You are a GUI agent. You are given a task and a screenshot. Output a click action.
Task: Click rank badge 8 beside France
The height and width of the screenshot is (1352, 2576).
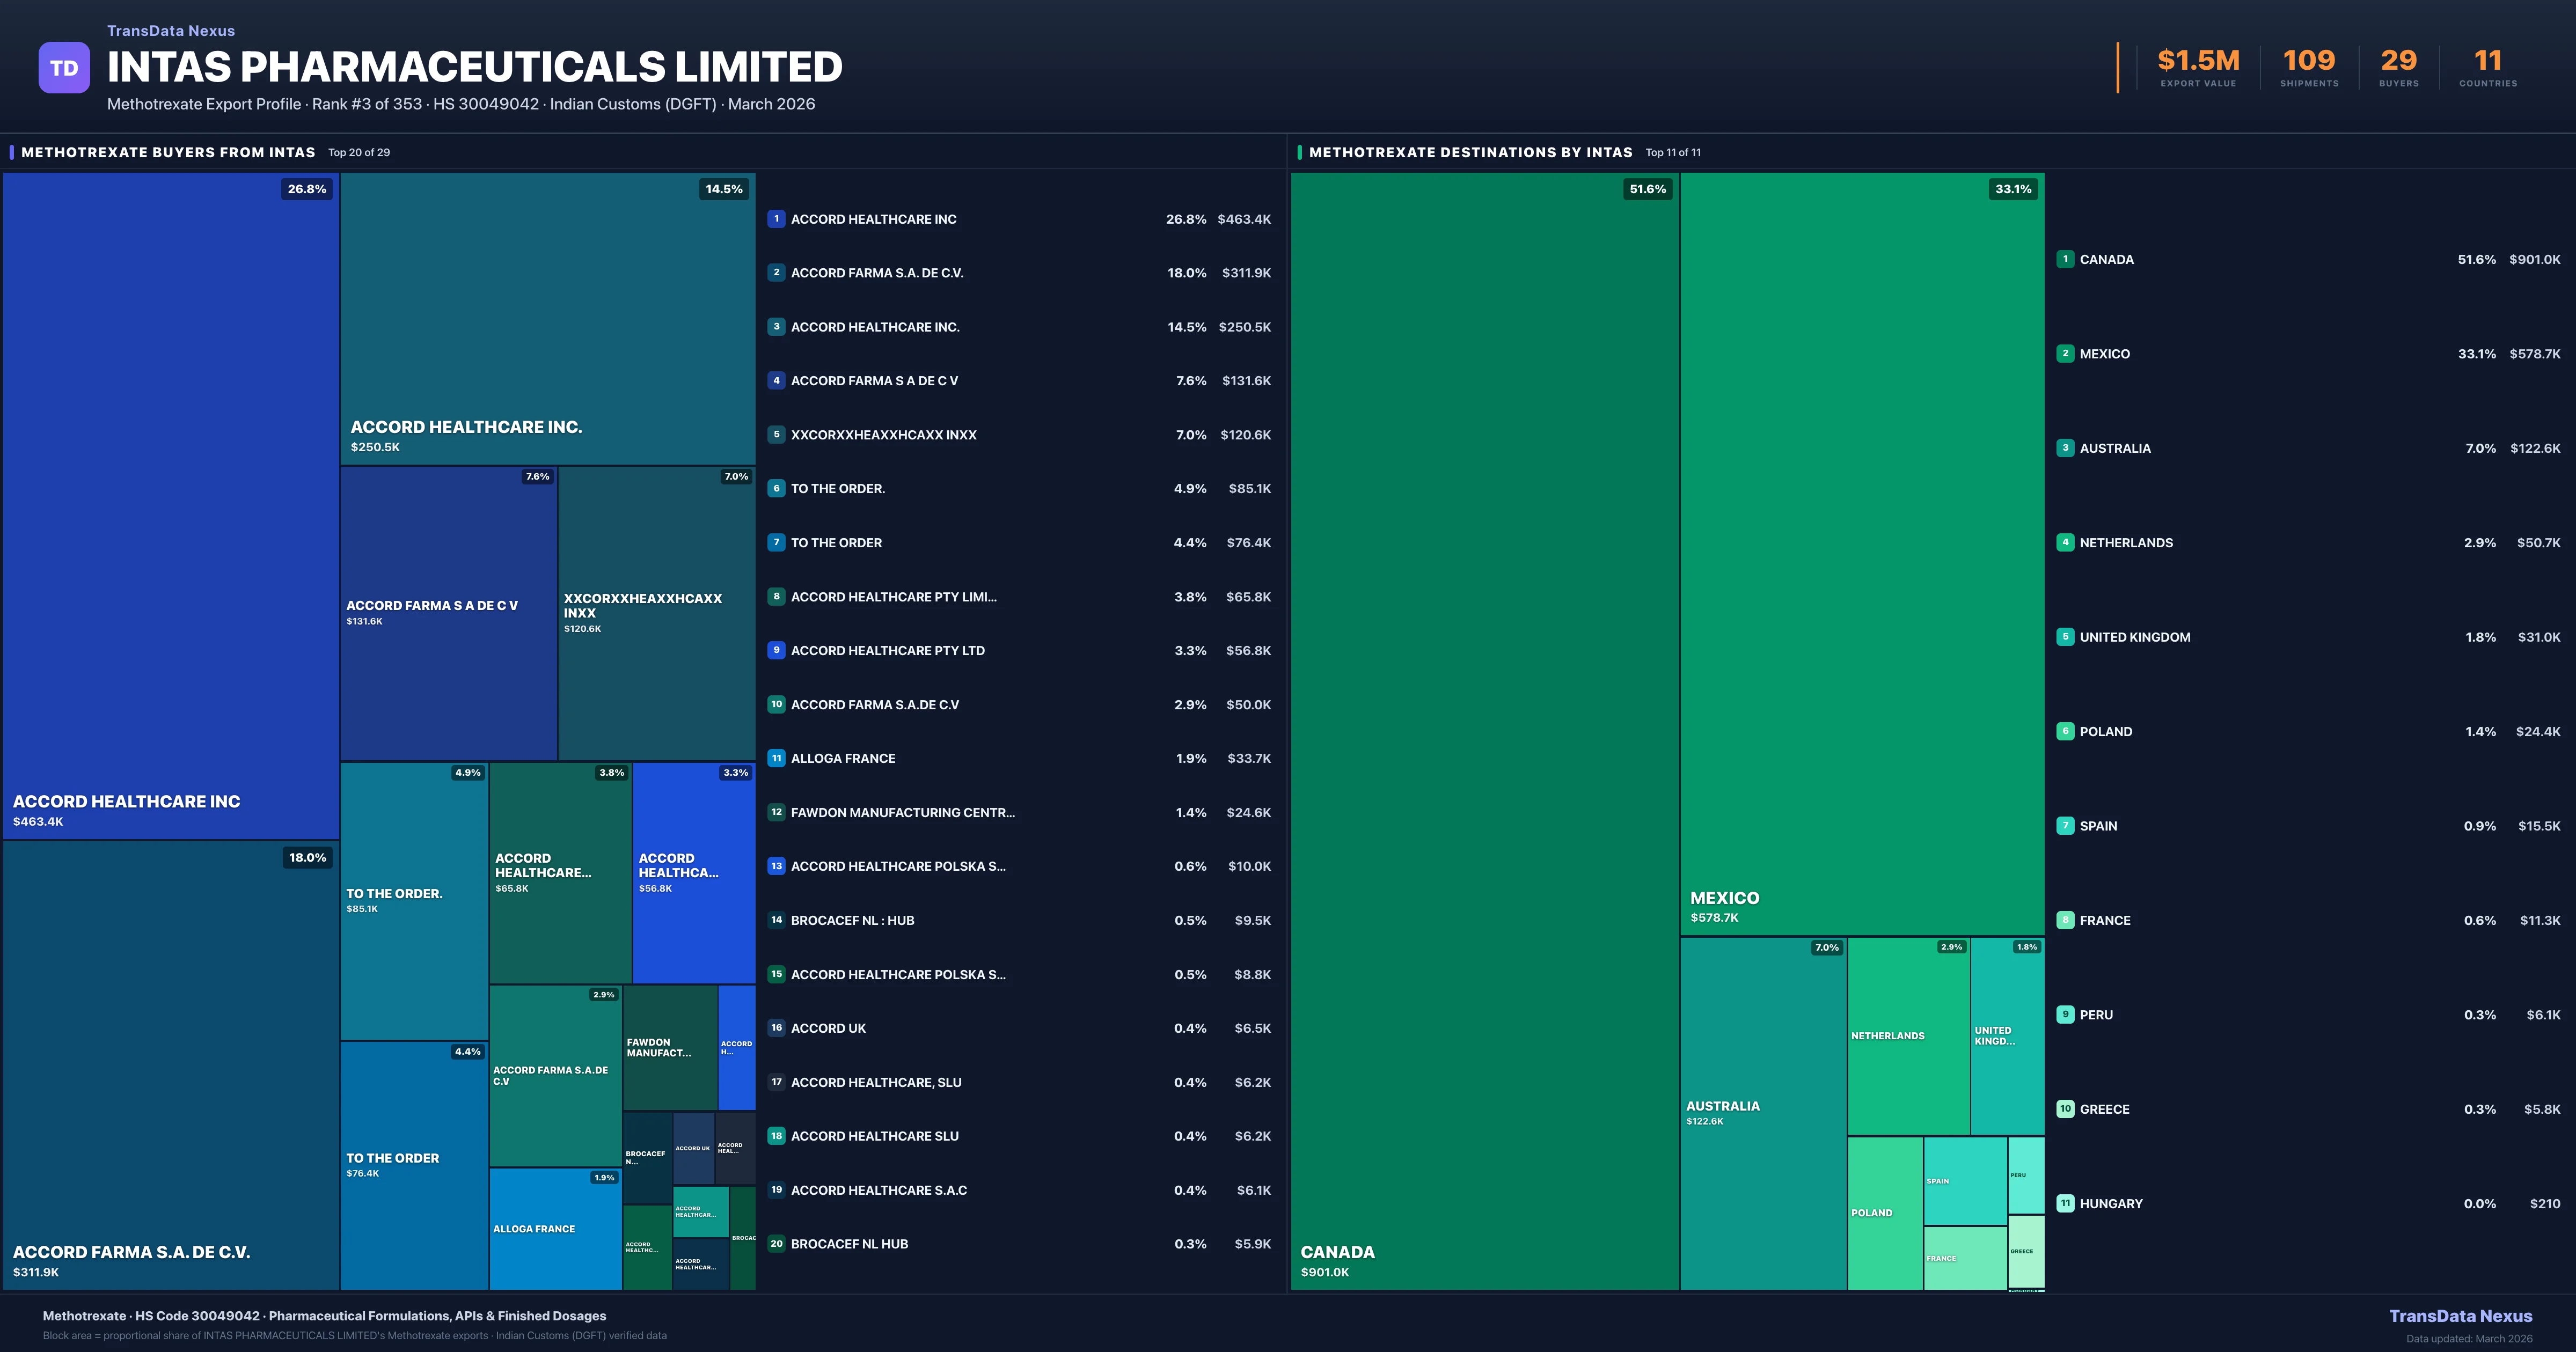click(2065, 920)
